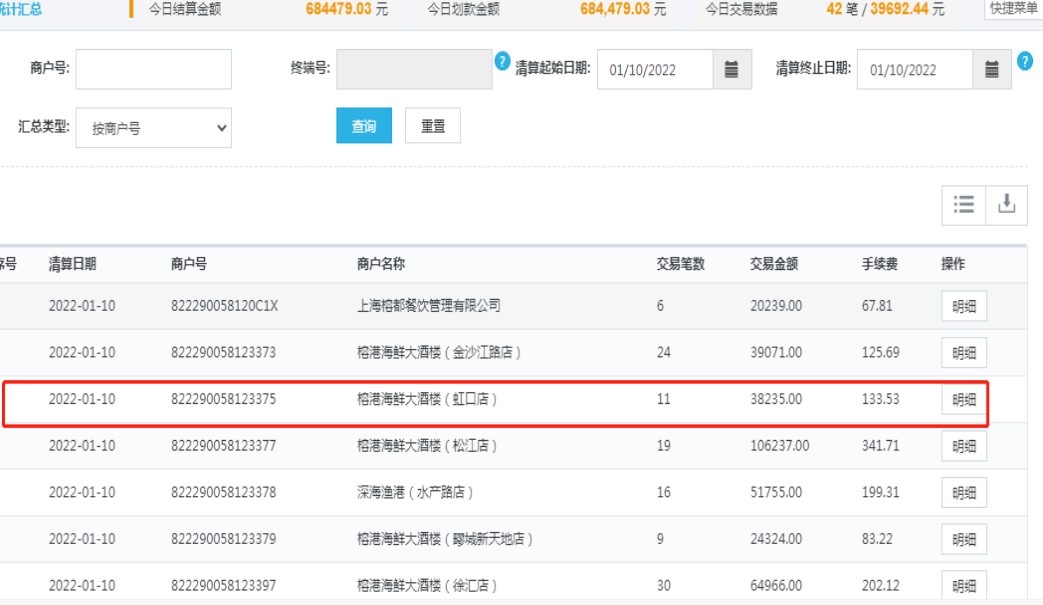Screen dimensions: 1043x605
Task: Open the 快捷菜单 shortcut menu
Action: [x=1013, y=9]
